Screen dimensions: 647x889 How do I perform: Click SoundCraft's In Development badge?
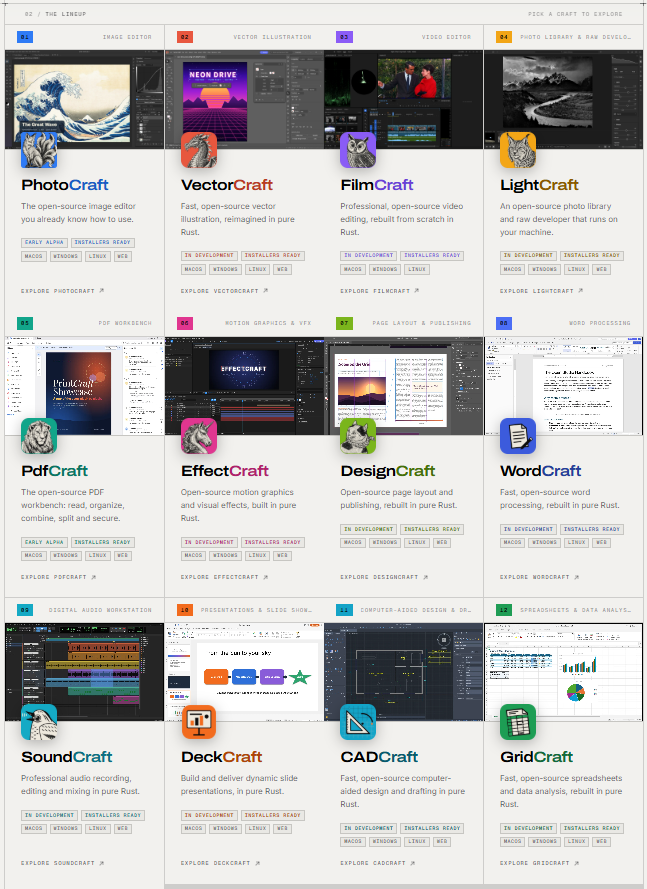point(49,815)
